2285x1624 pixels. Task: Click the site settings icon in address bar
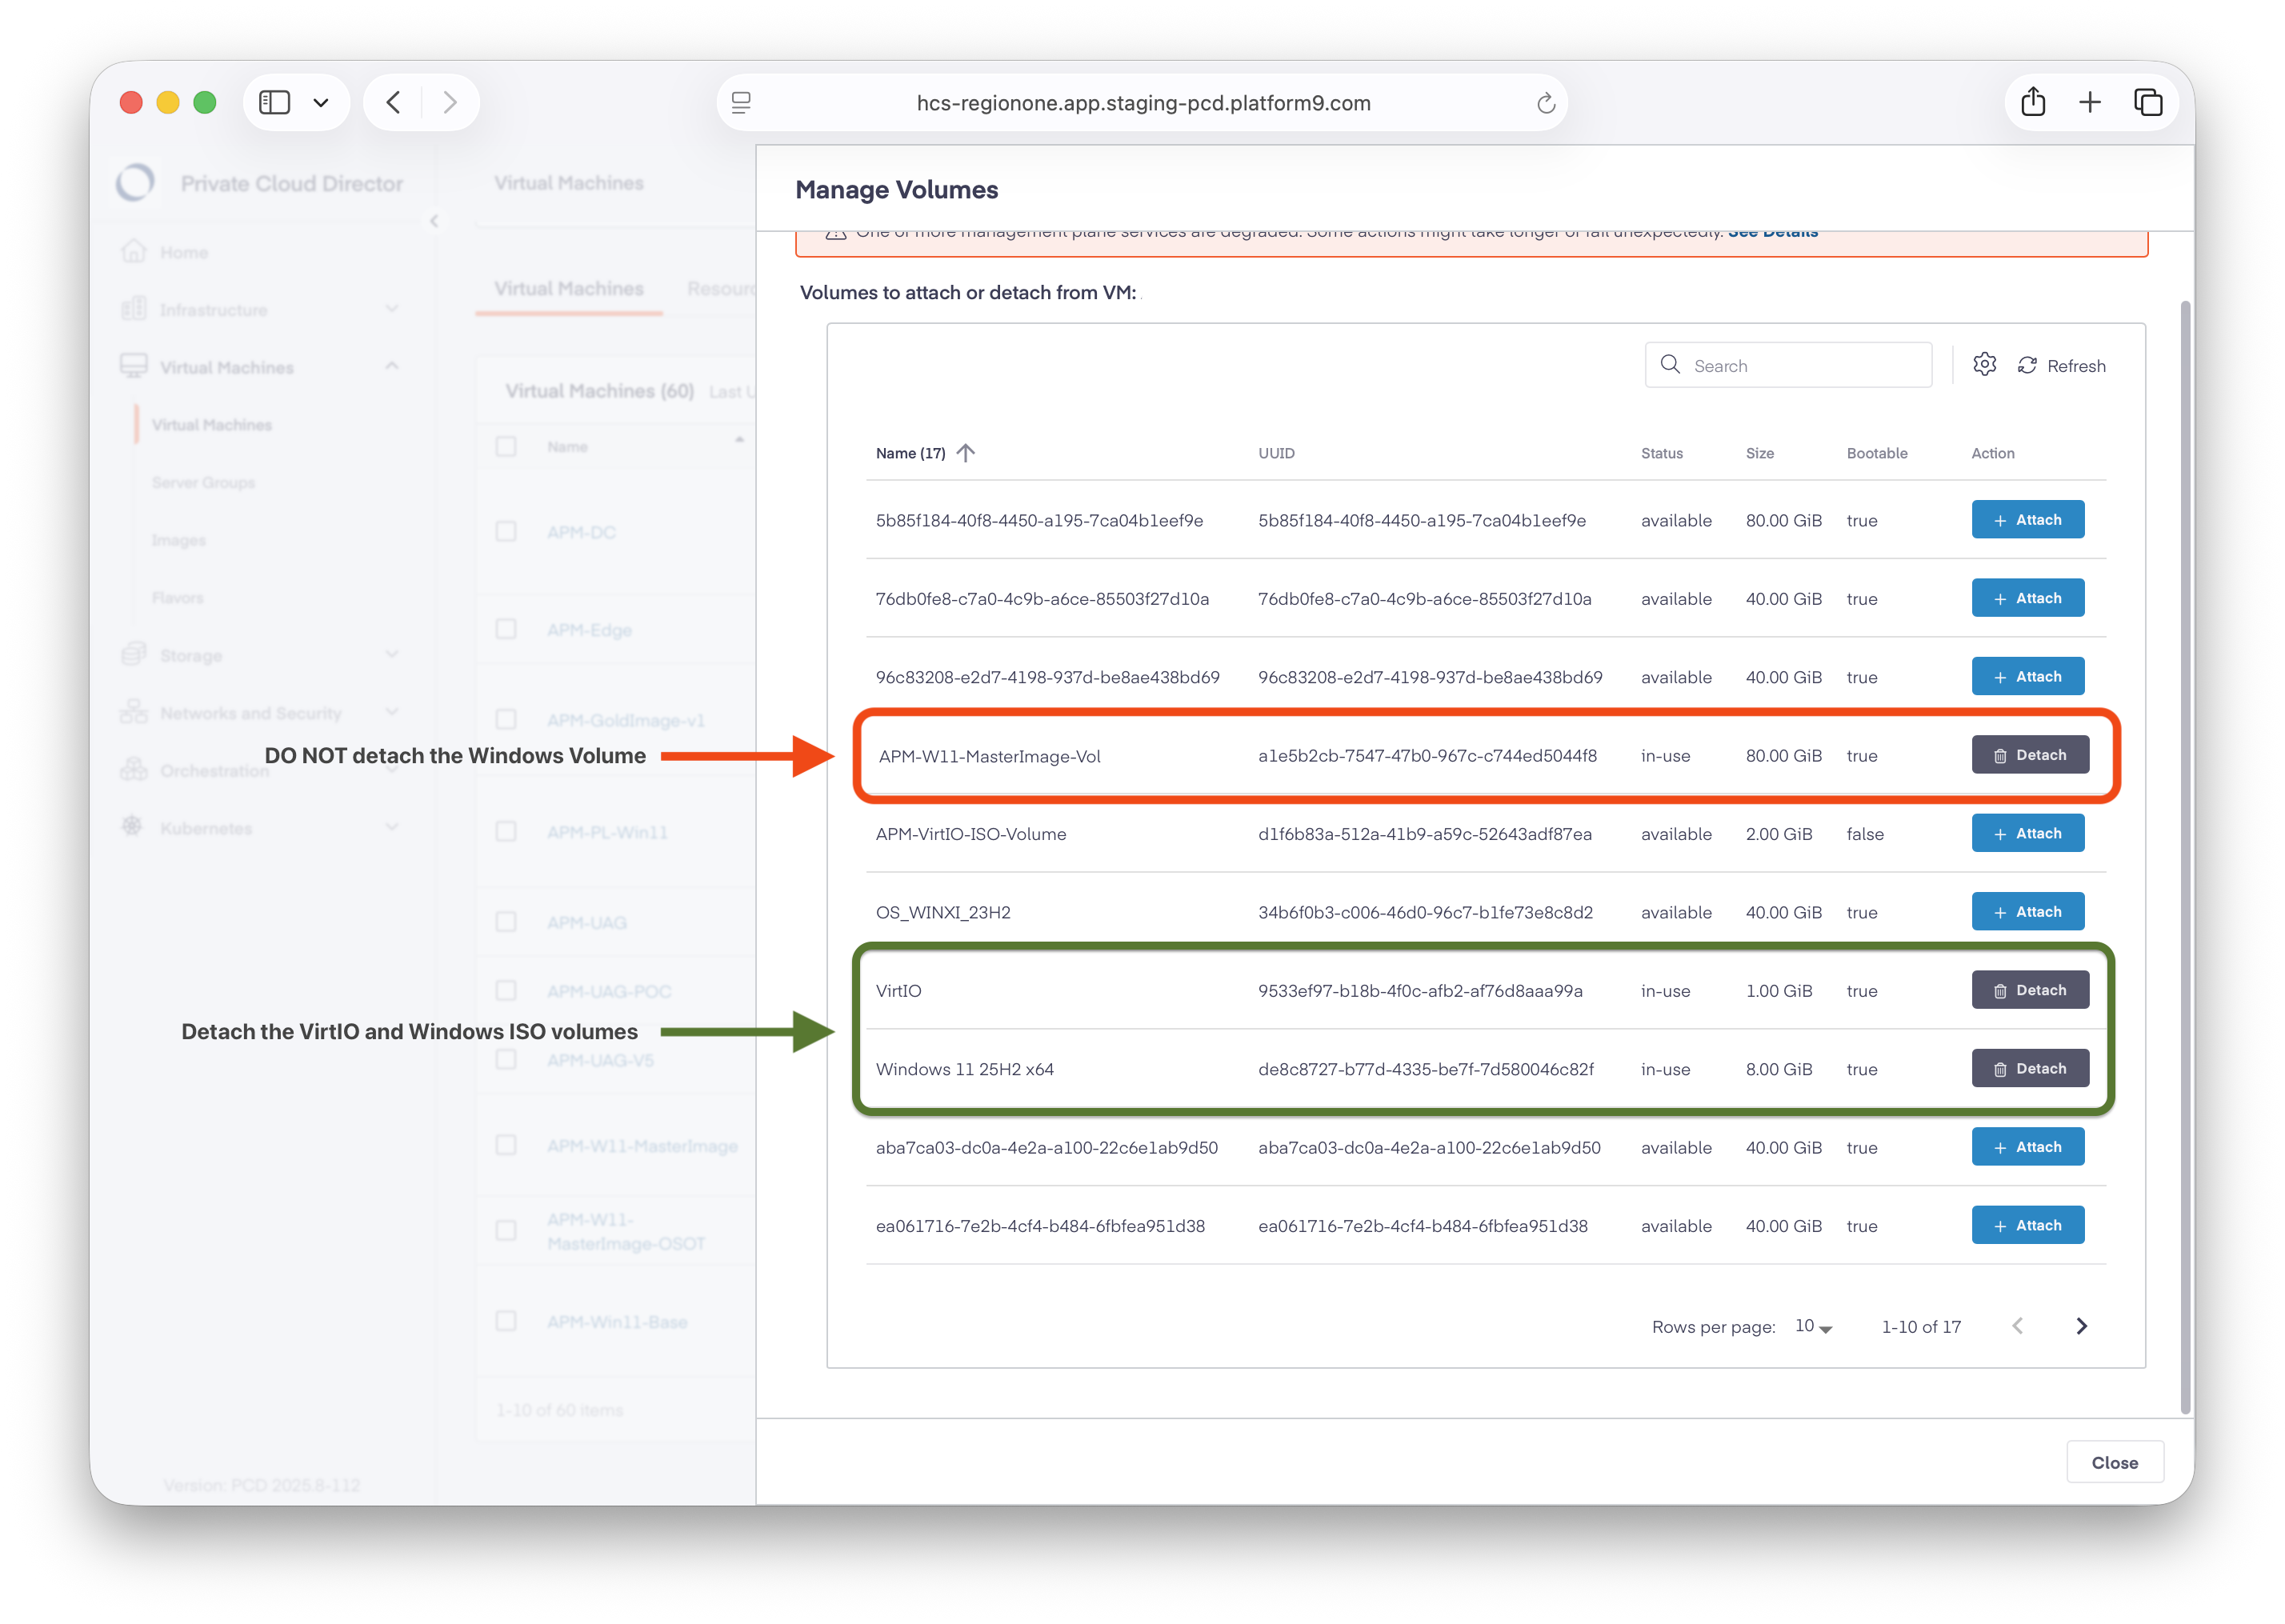coord(741,103)
